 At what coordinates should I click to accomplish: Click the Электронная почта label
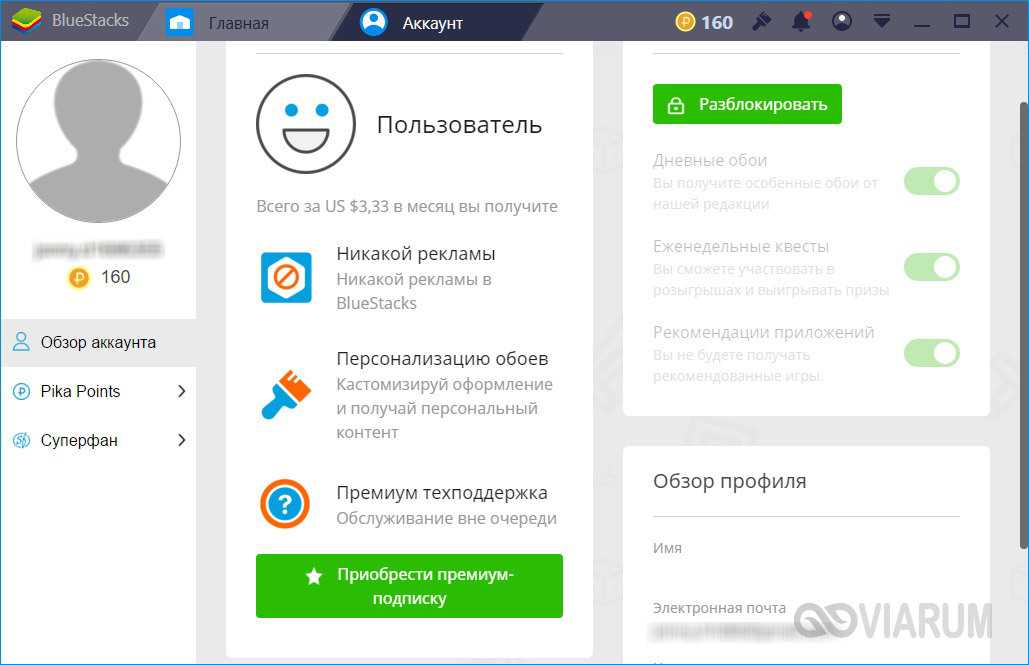(719, 608)
